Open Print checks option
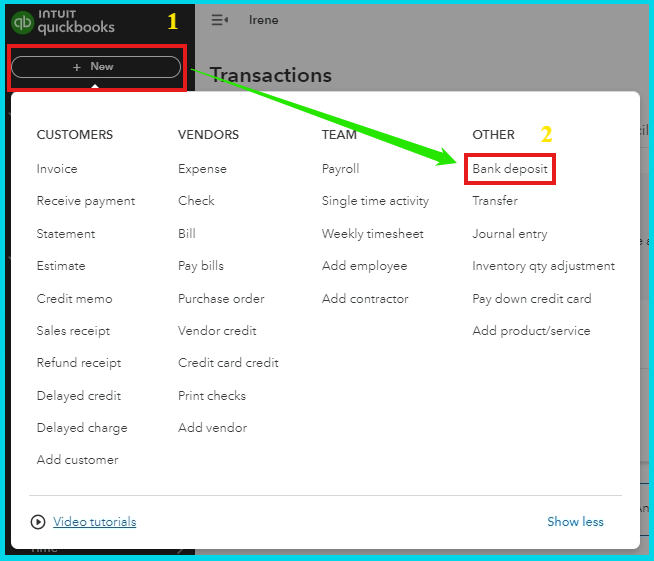 [212, 395]
